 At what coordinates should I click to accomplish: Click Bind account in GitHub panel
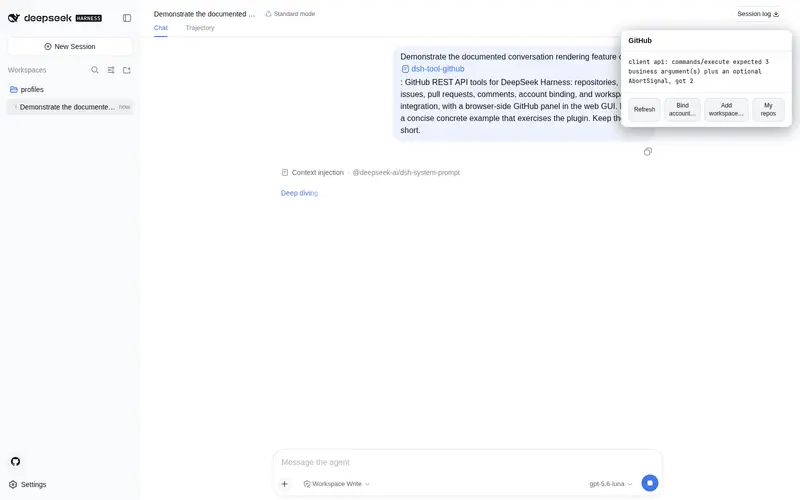tap(682, 110)
